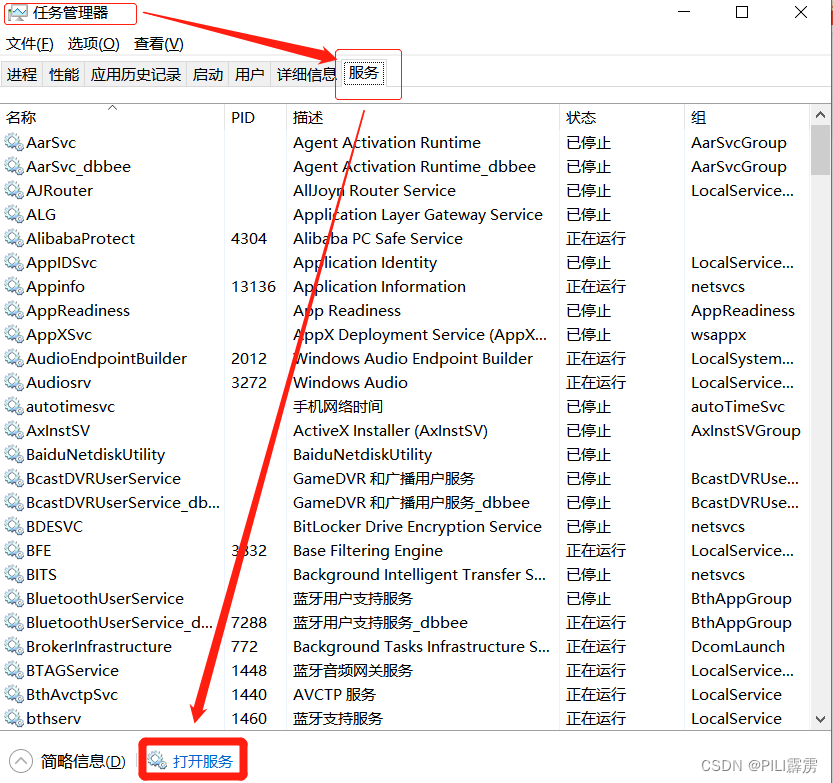This screenshot has width=833, height=783.
Task: Select the BcastDVRUserService row name
Action: coord(104,478)
